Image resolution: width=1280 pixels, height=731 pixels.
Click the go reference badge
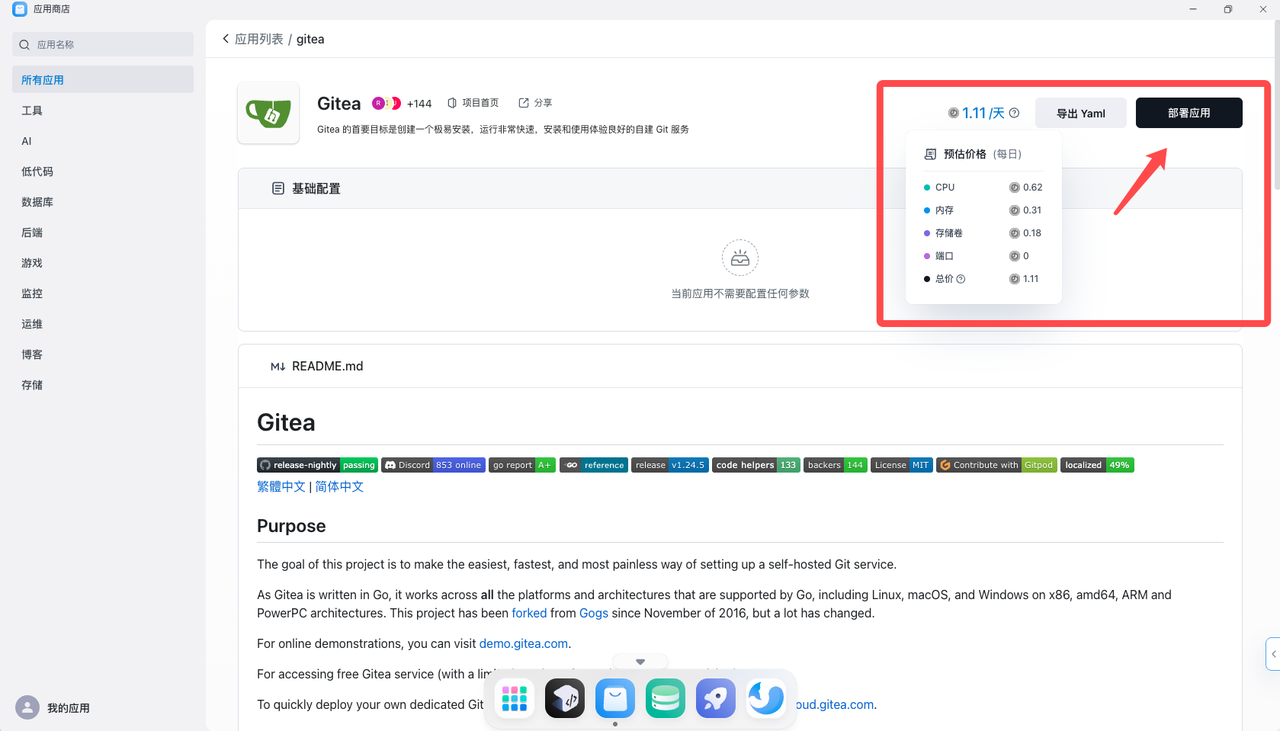(594, 465)
